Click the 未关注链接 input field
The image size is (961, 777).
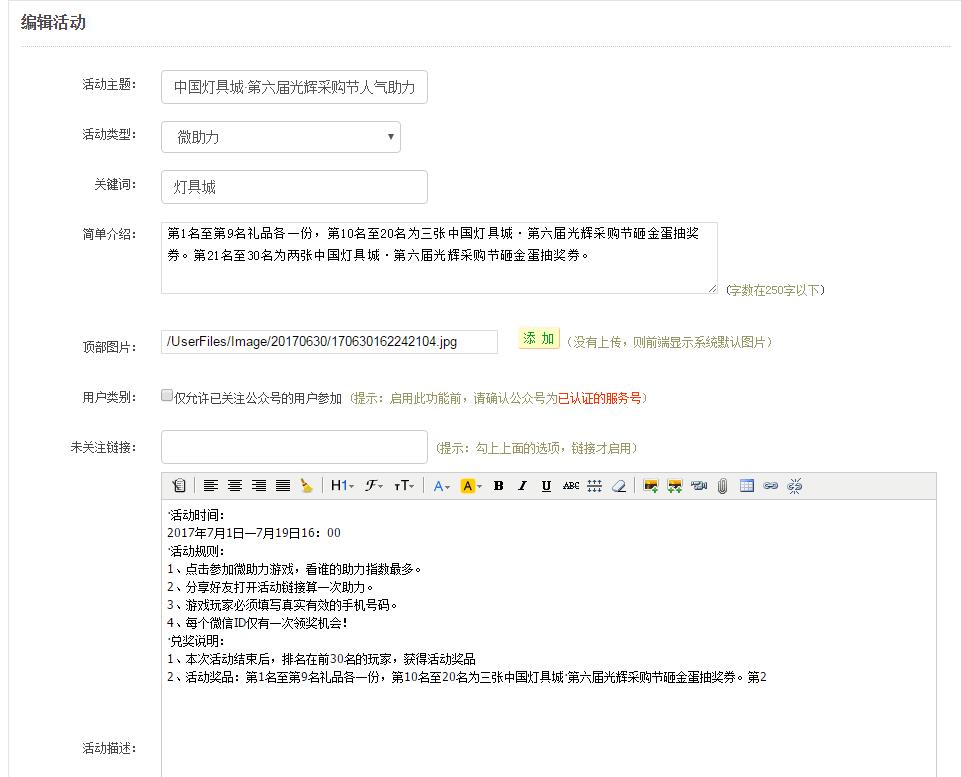(x=294, y=447)
